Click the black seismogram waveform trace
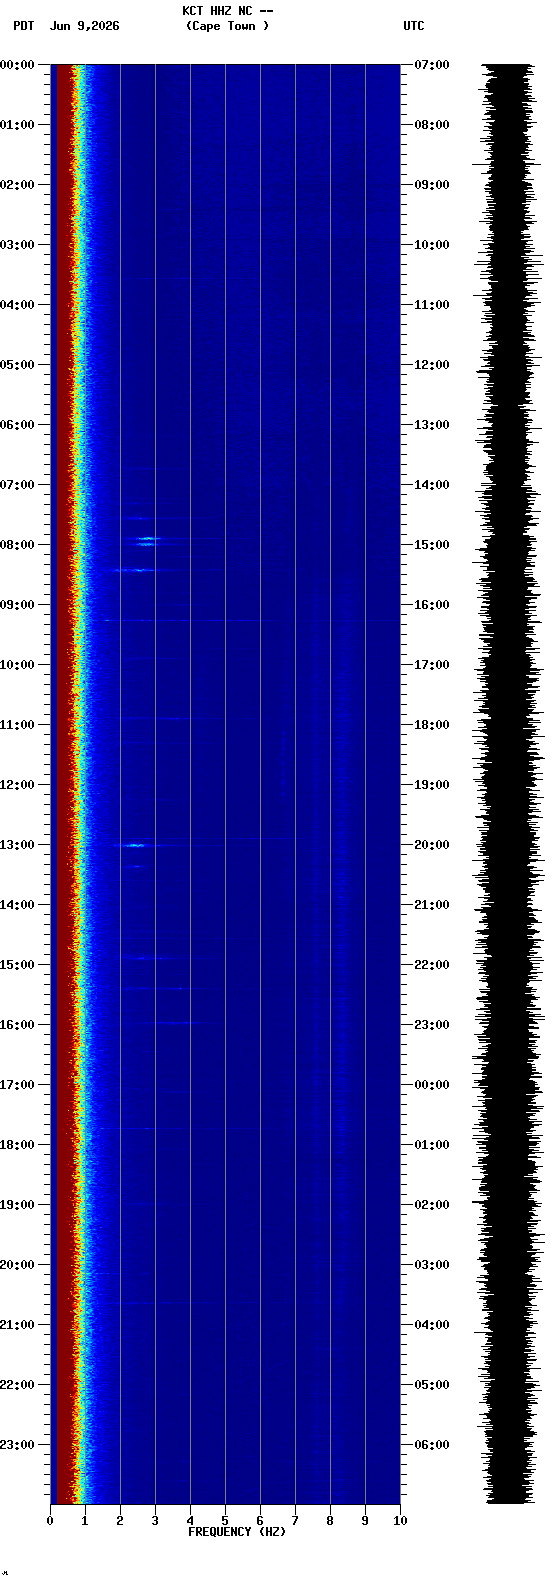 coord(509,784)
